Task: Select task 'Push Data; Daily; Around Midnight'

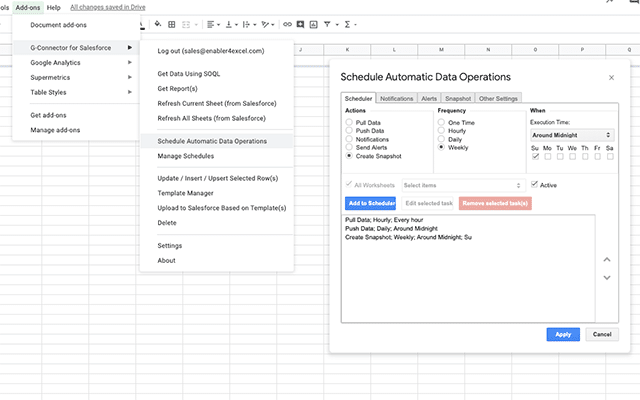Action: [391, 229]
